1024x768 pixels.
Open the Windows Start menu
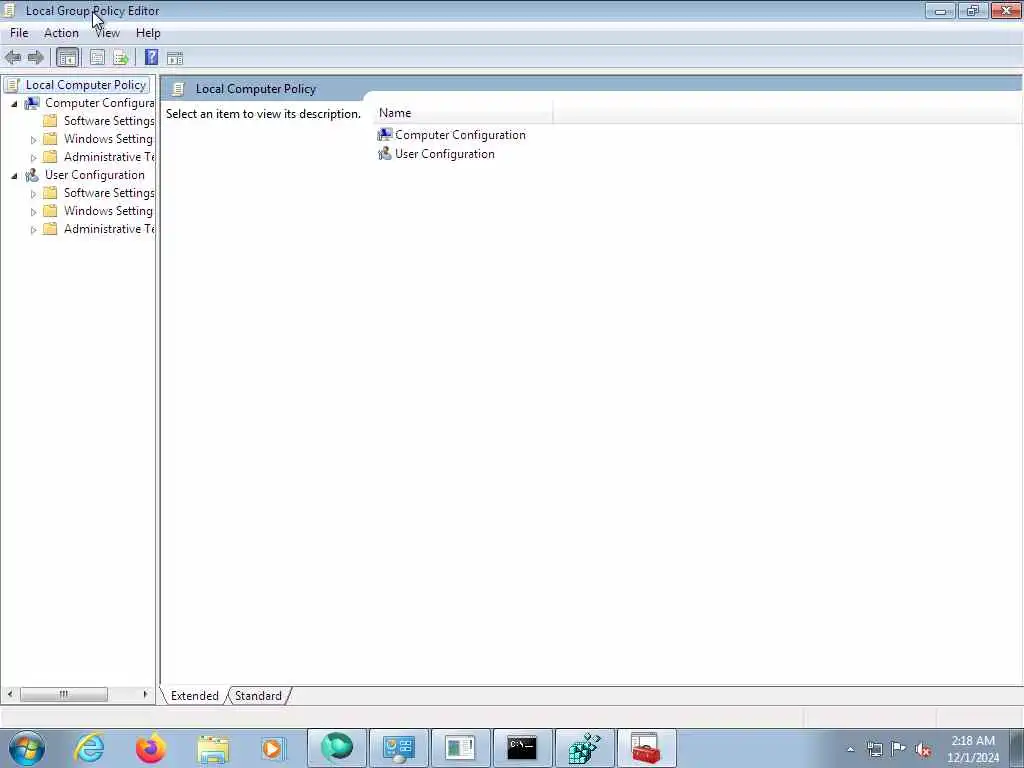[x=27, y=748]
